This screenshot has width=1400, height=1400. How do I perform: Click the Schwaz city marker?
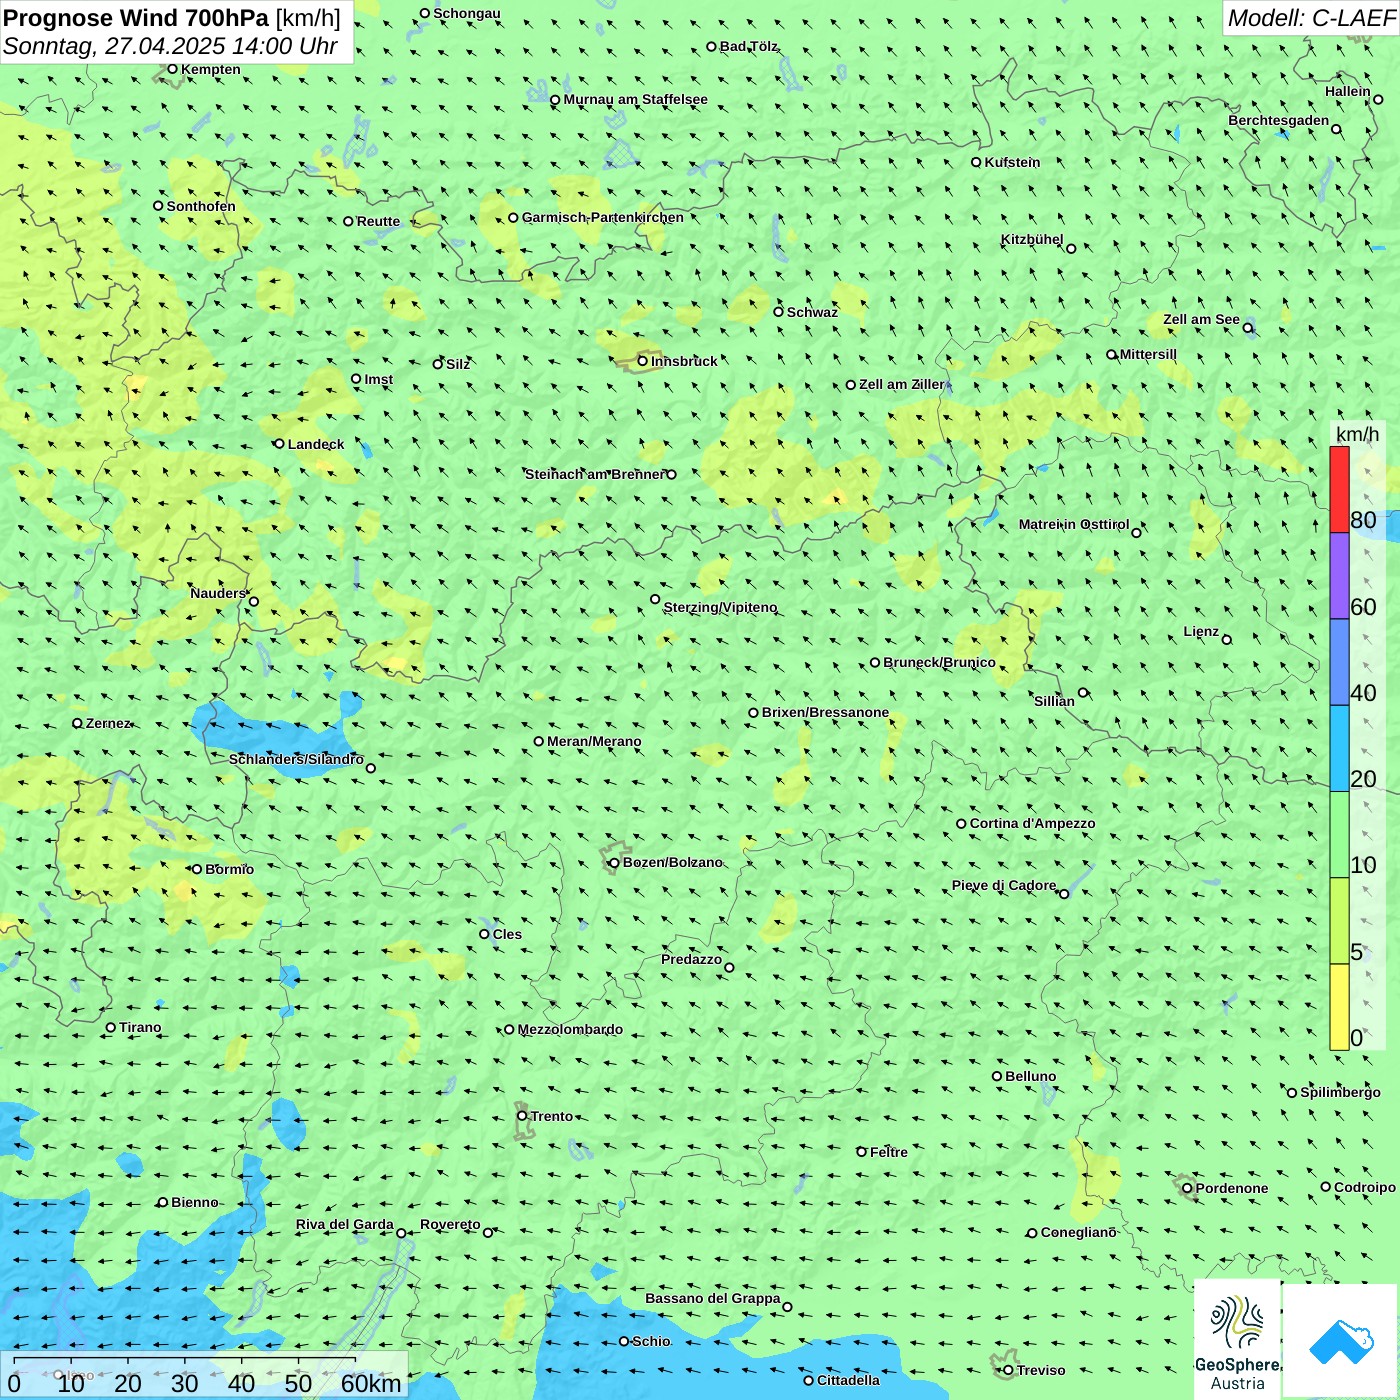778,312
